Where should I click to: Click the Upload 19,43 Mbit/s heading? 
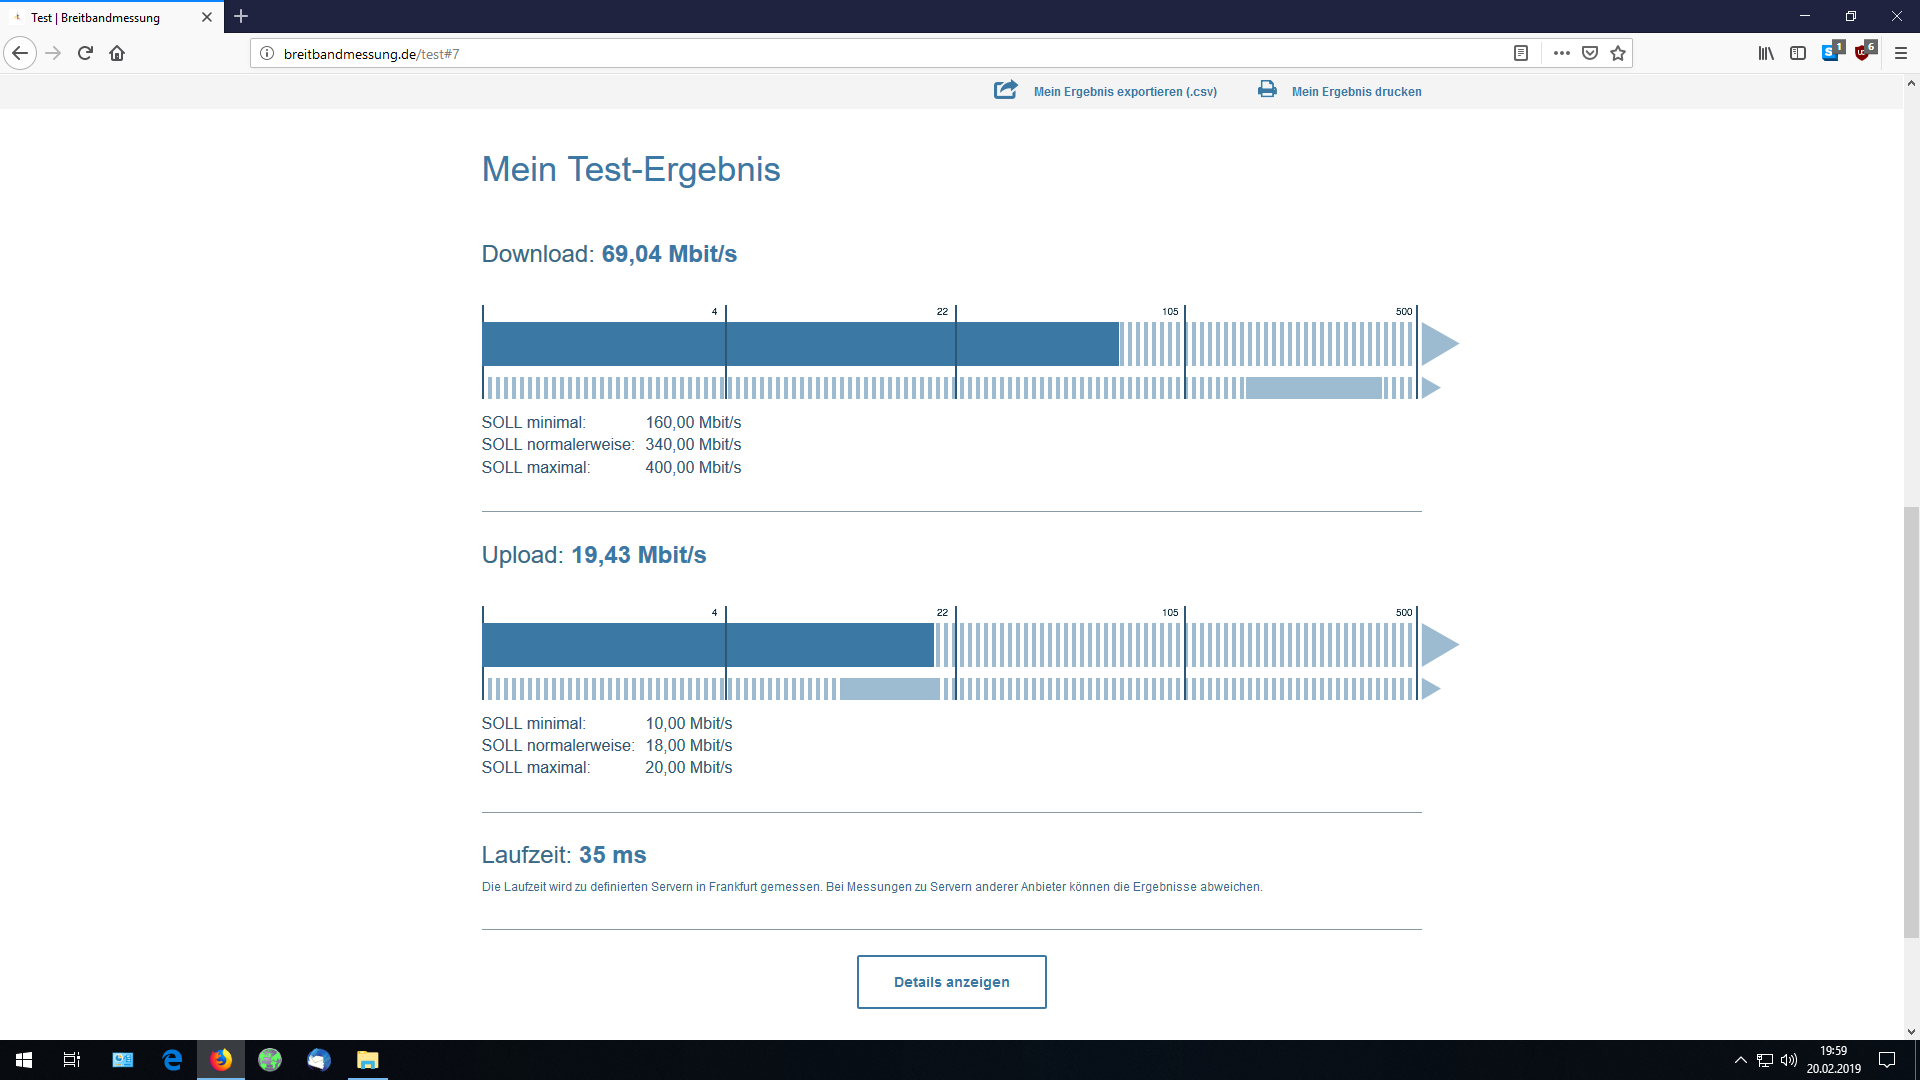pyautogui.click(x=594, y=555)
